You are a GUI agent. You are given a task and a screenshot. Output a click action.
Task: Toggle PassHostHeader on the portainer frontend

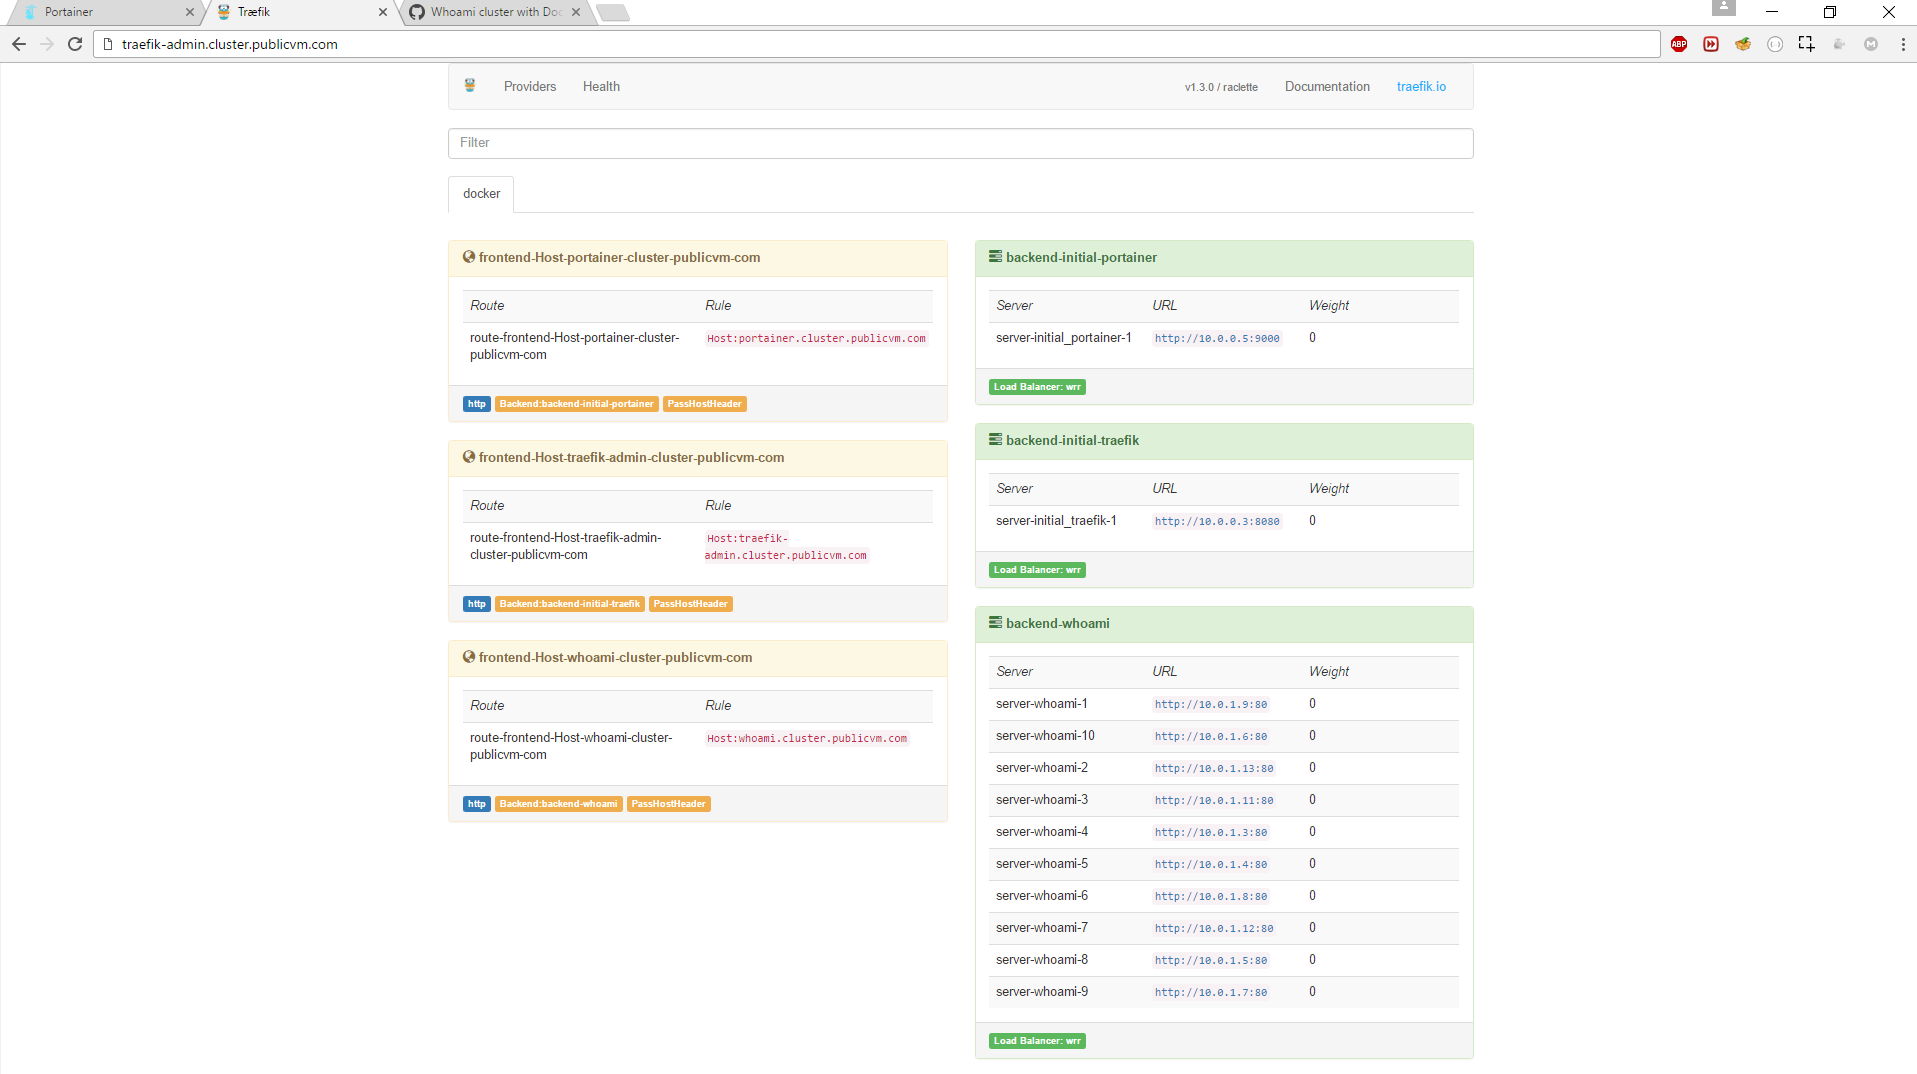click(704, 403)
